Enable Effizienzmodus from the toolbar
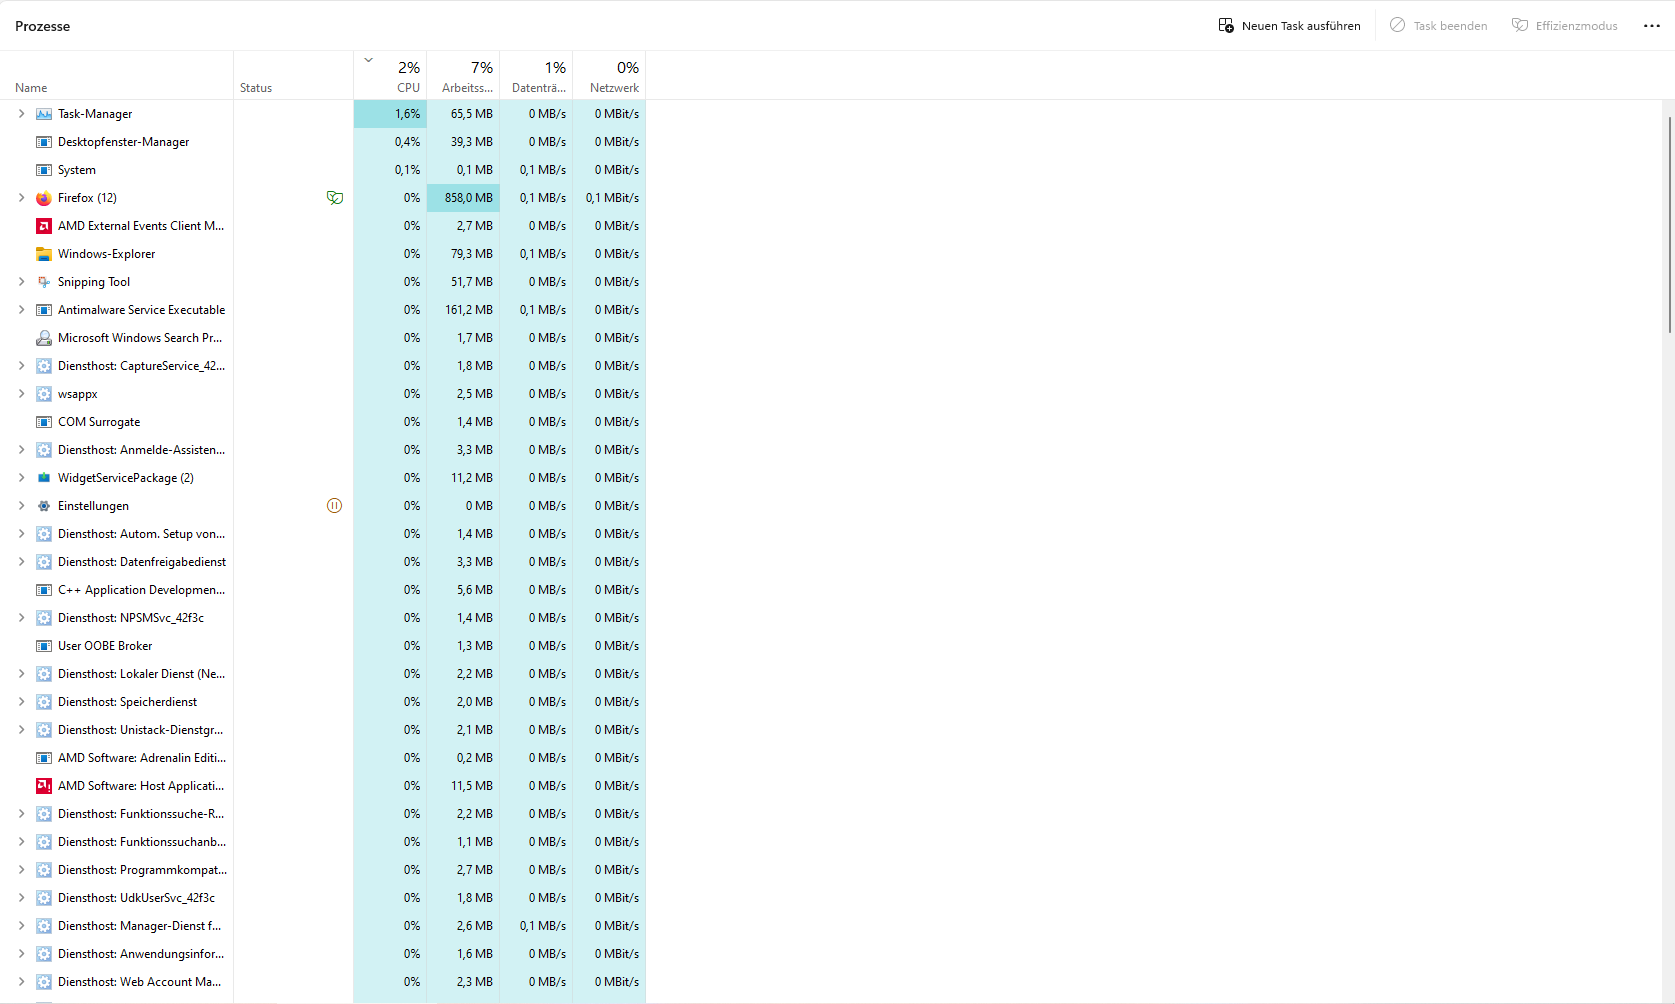This screenshot has height=1004, width=1675. [1565, 25]
